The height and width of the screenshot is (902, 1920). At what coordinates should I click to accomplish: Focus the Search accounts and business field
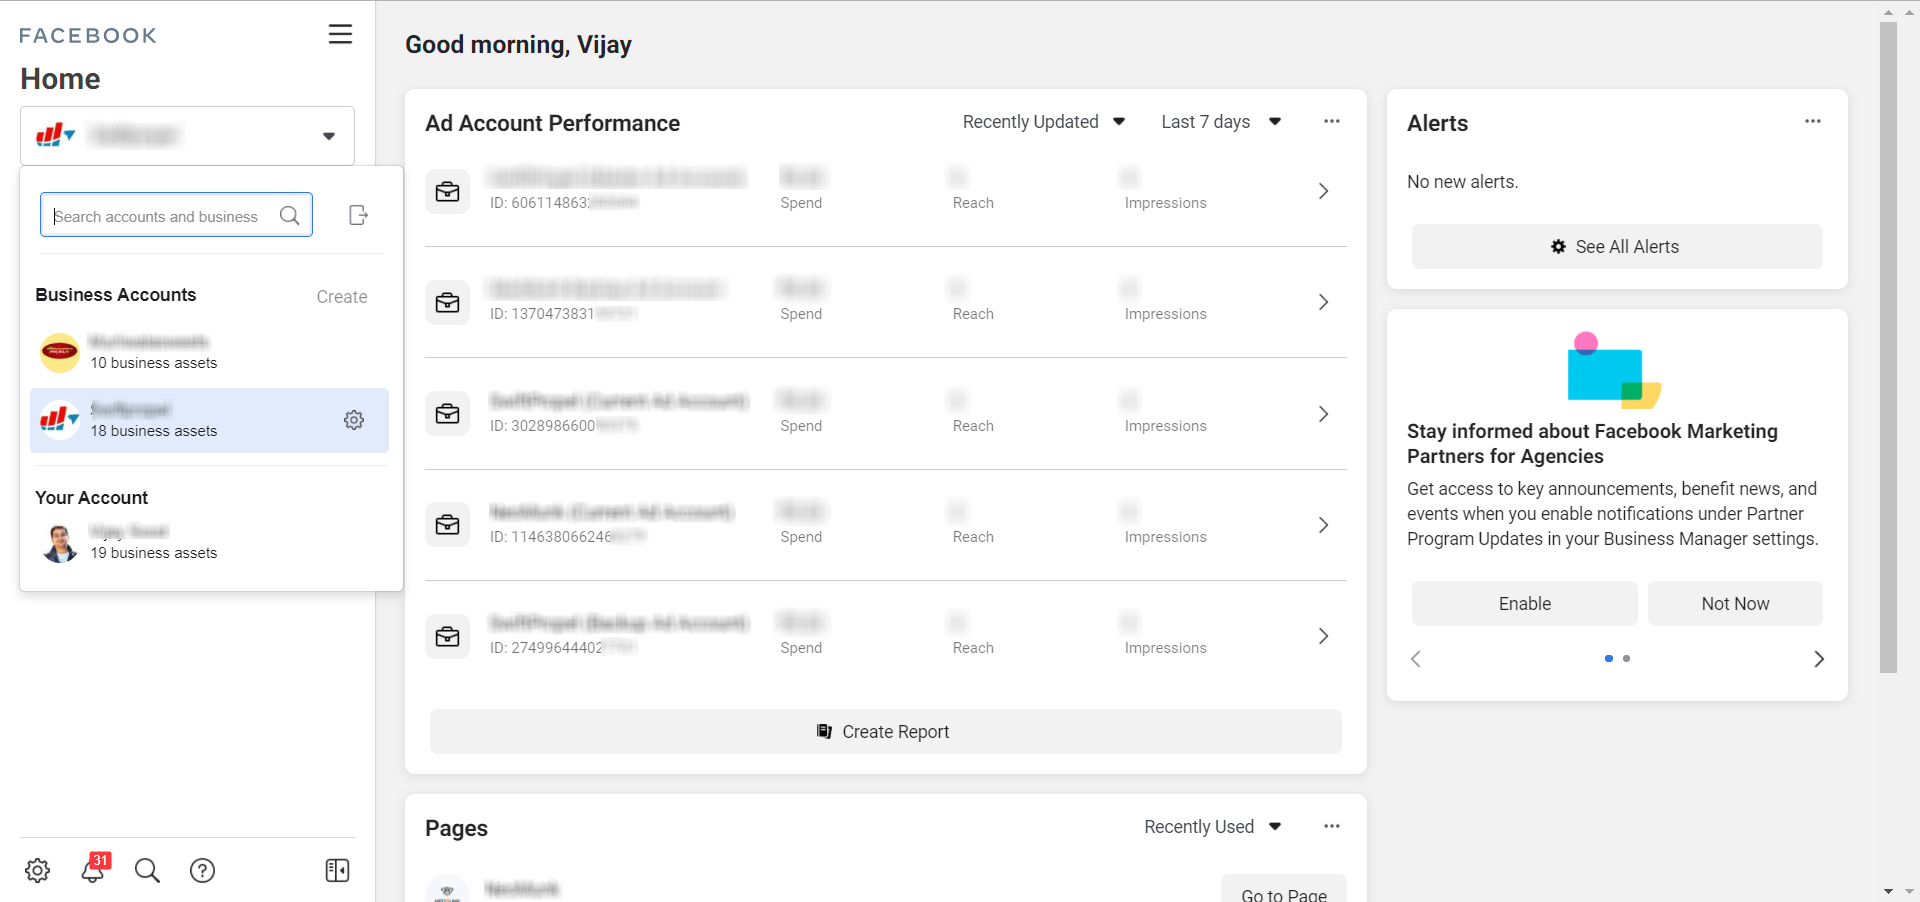pos(165,216)
